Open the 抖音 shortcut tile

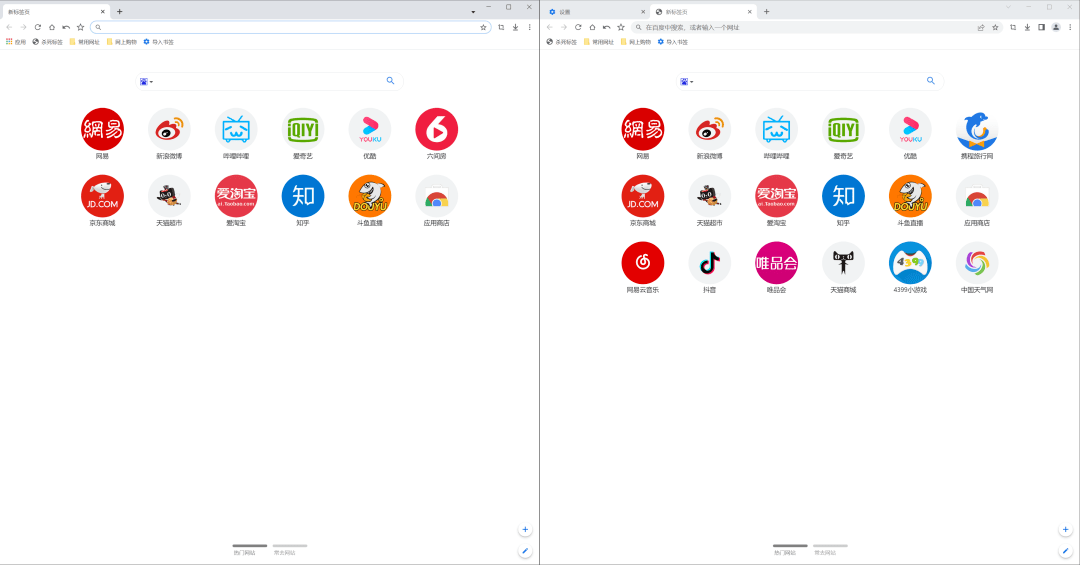709,263
